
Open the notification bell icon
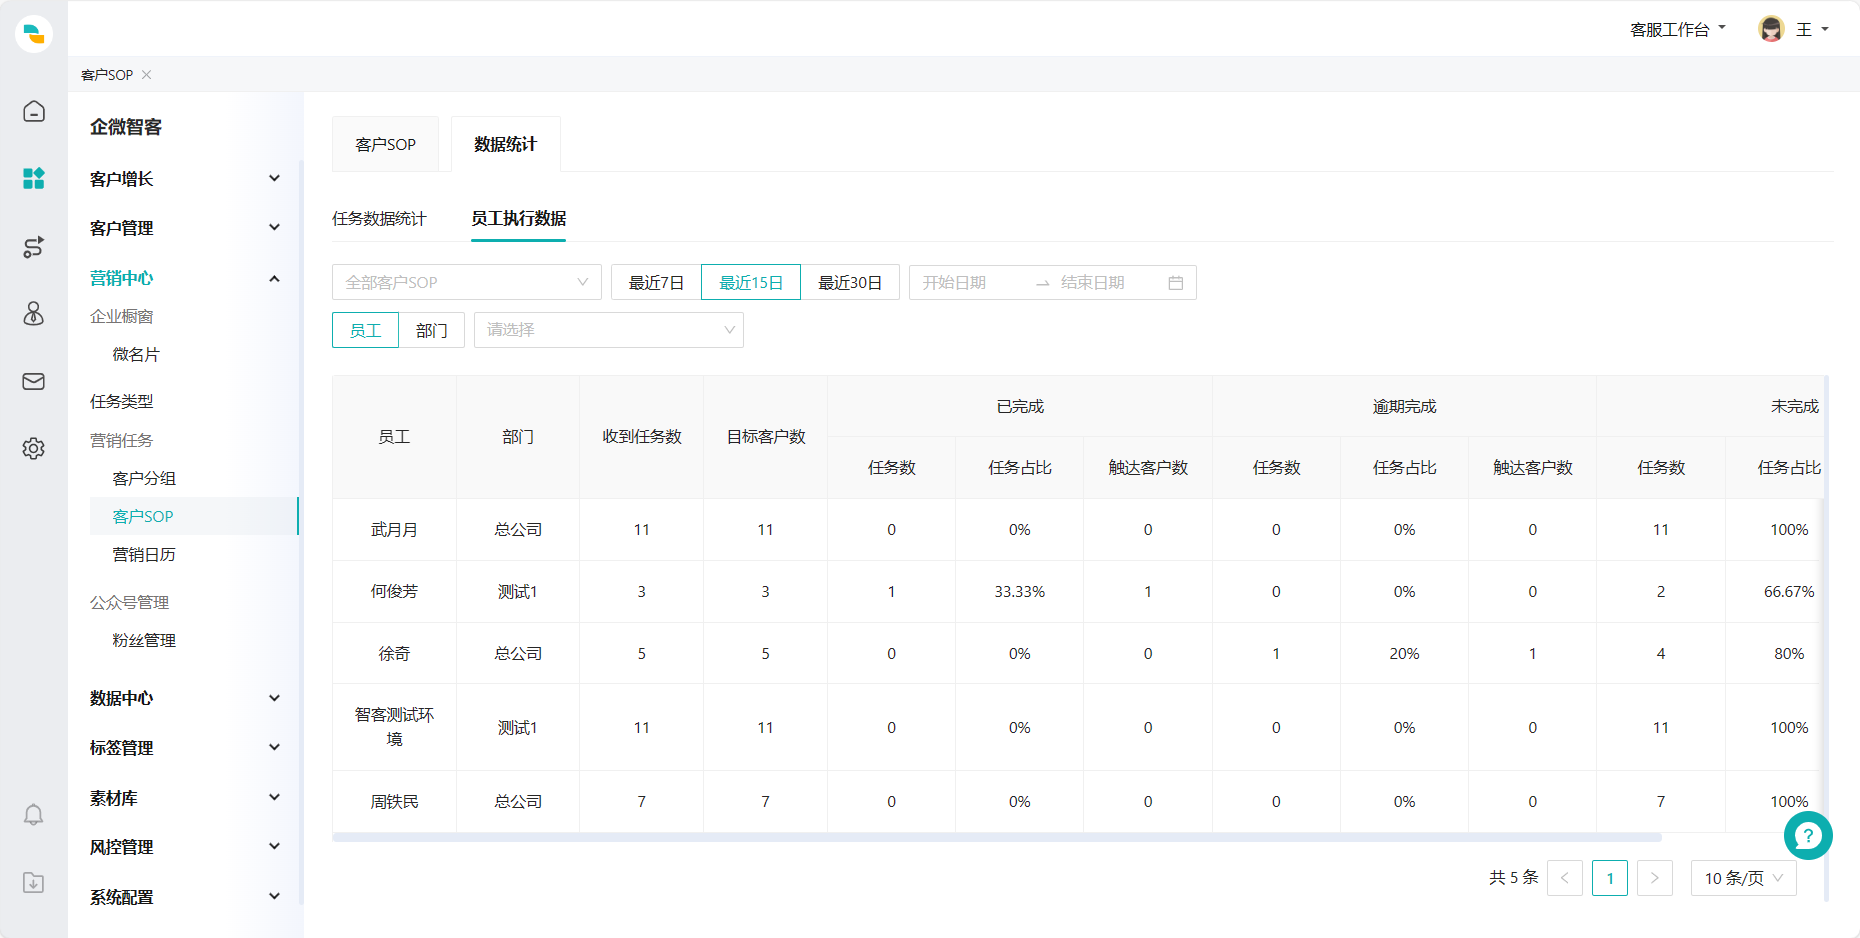pos(34,815)
